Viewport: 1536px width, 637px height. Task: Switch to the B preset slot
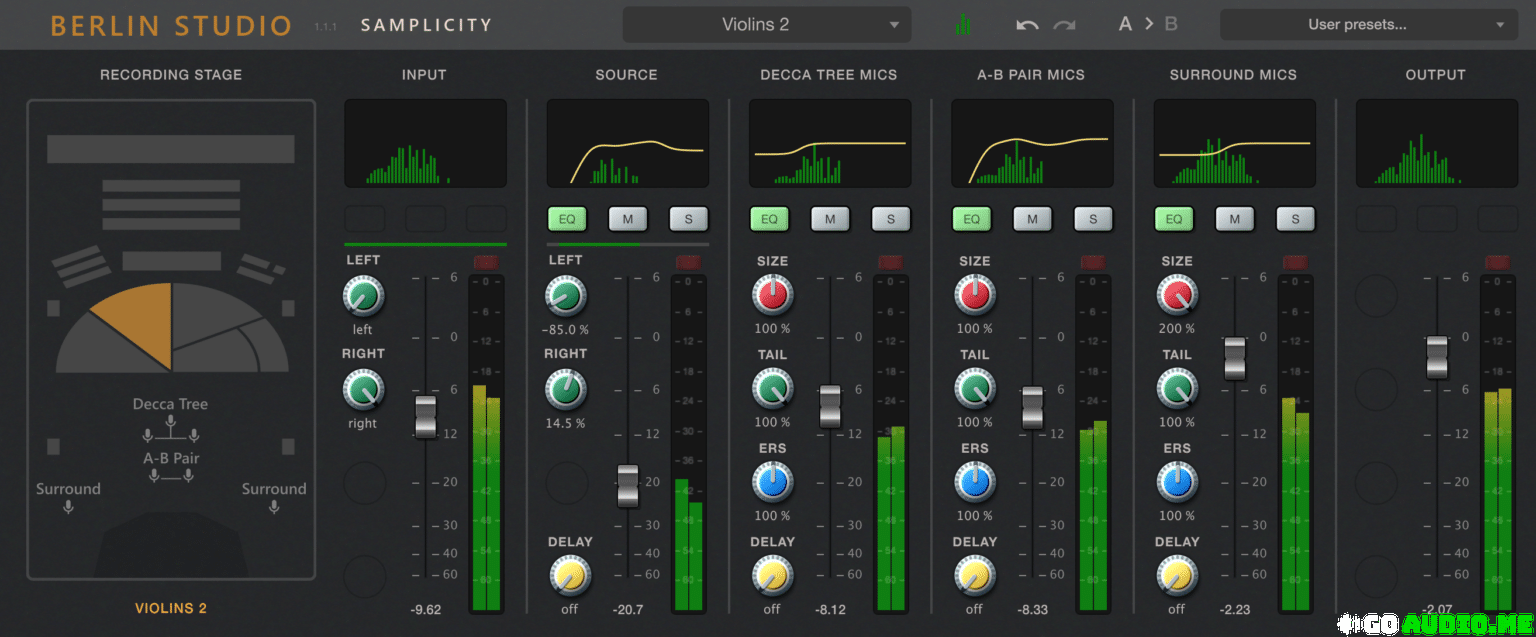[1171, 24]
